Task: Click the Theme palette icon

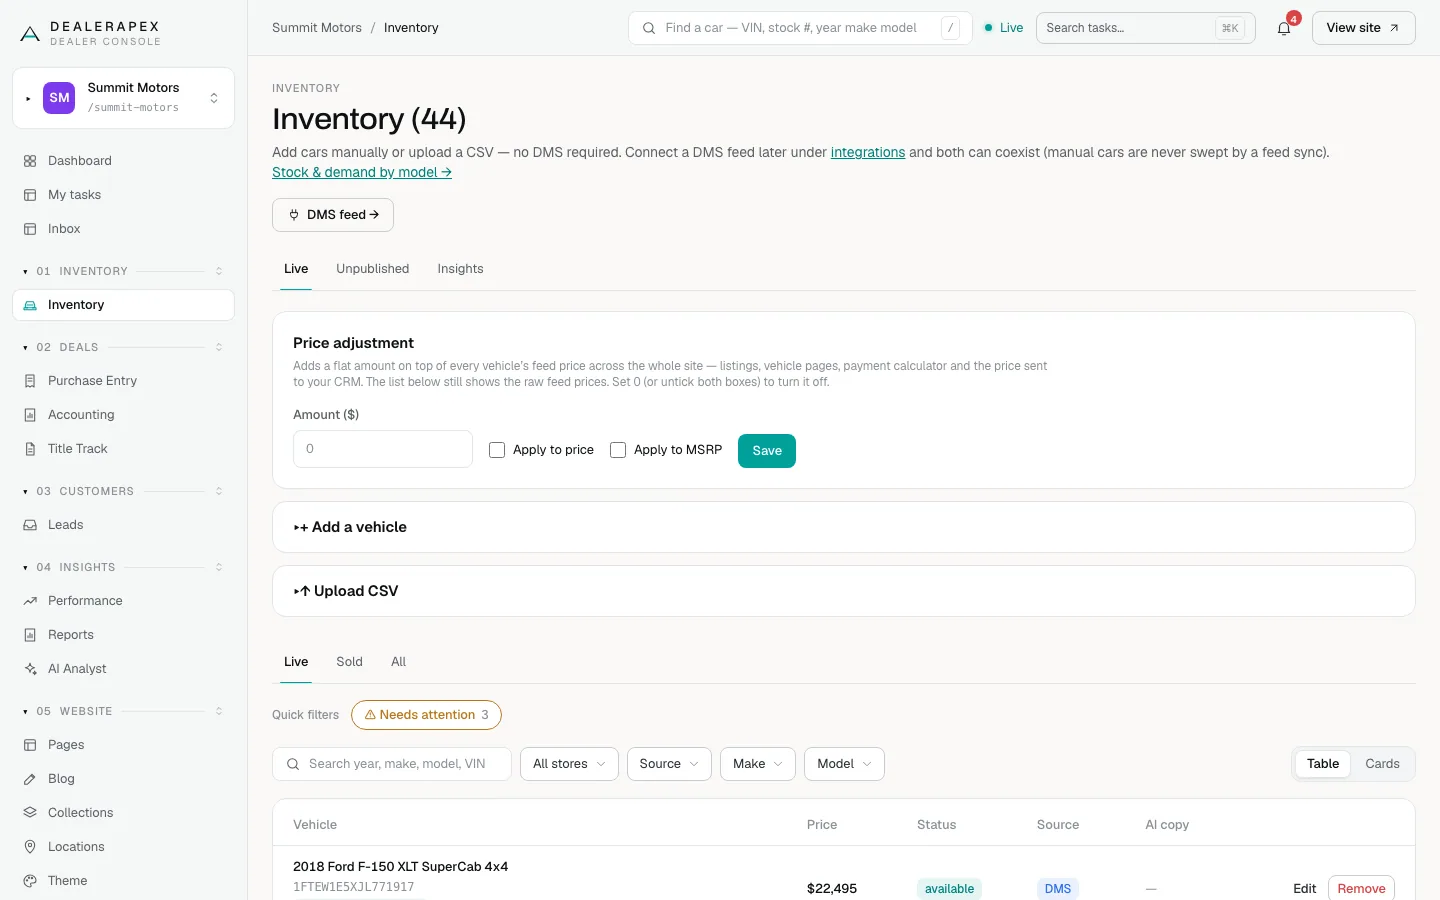Action: [30, 881]
